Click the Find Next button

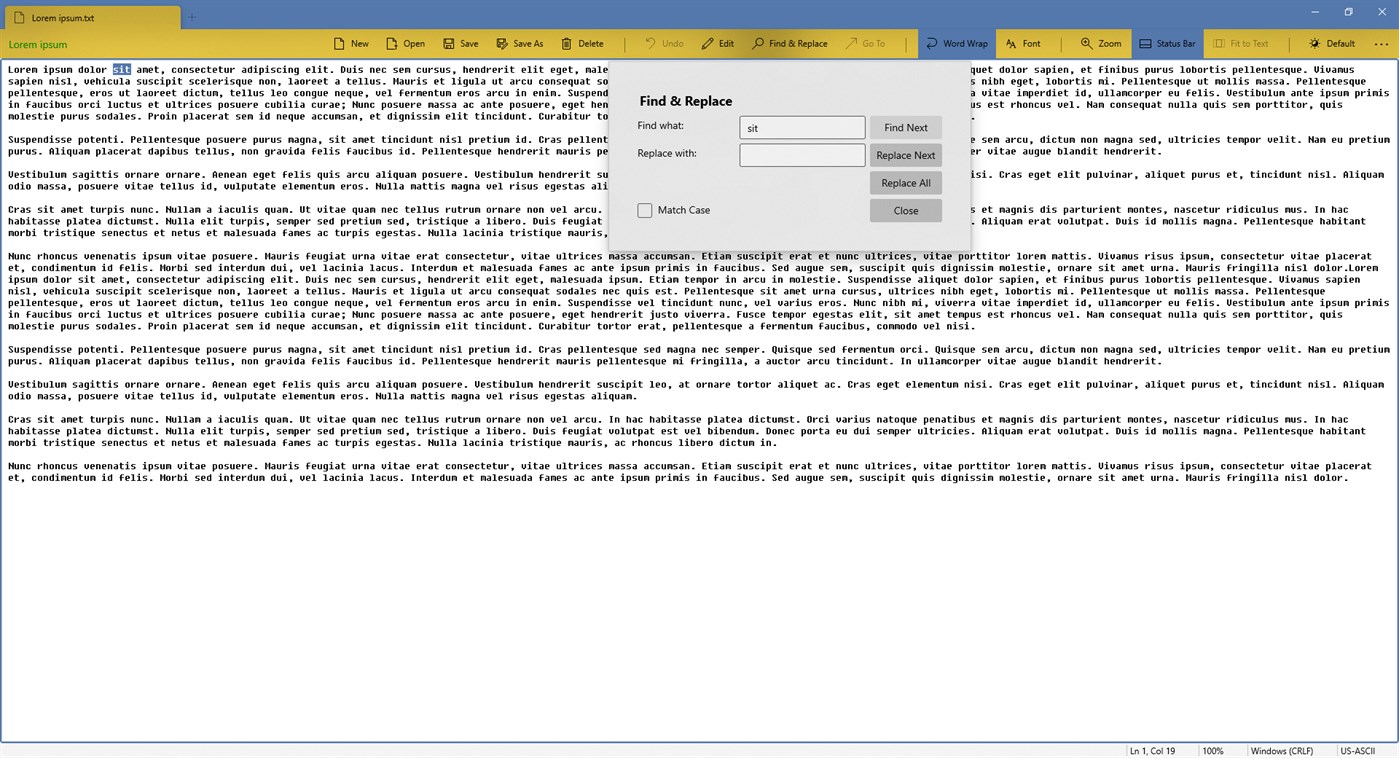[x=905, y=127]
